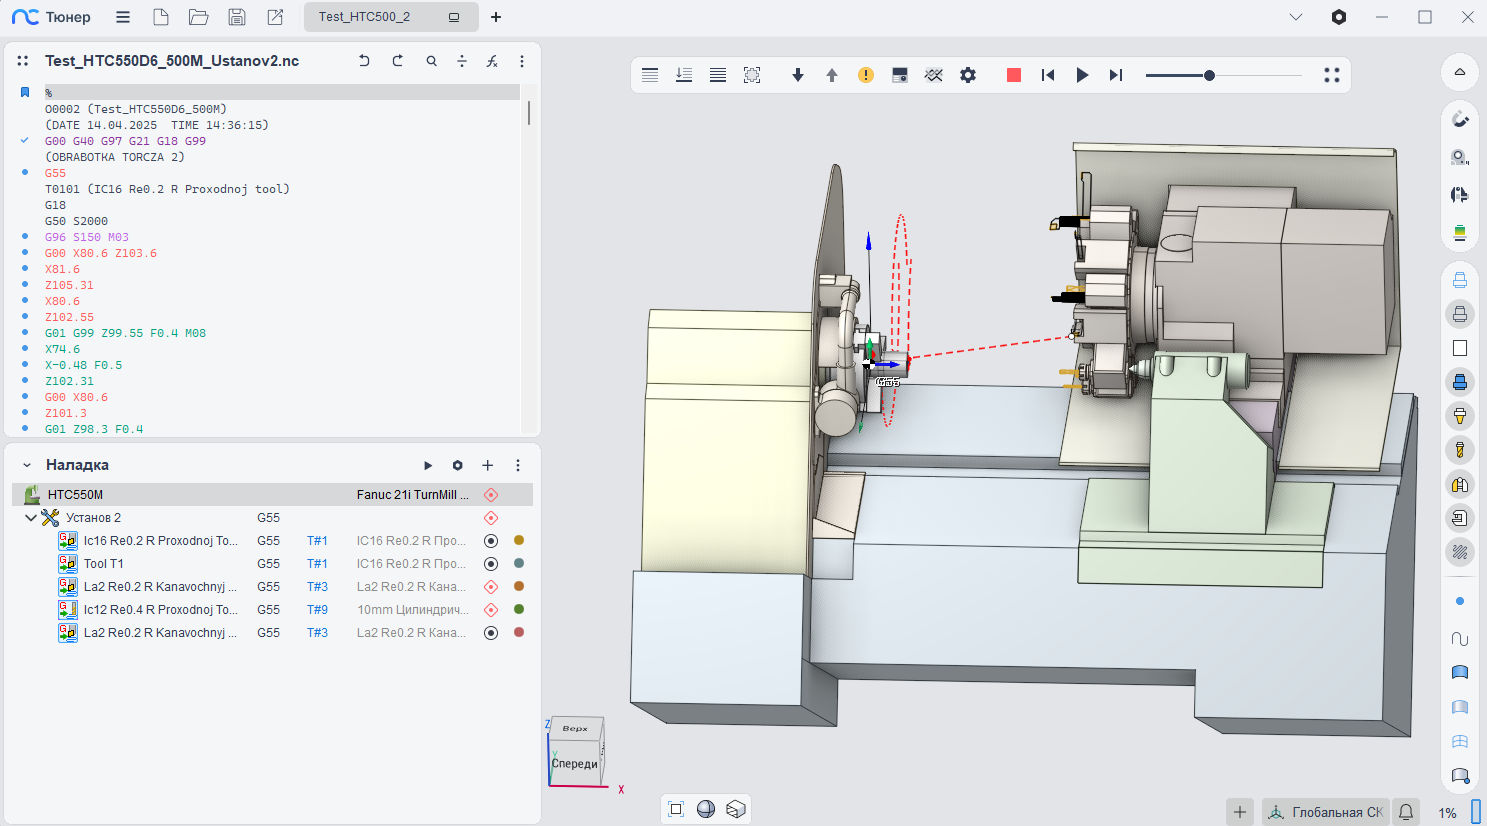
Task: Open search in the NC code editor
Action: (431, 61)
